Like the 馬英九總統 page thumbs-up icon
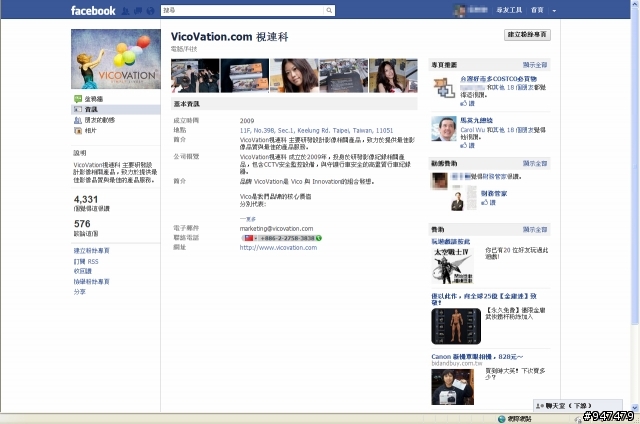 coord(463,145)
